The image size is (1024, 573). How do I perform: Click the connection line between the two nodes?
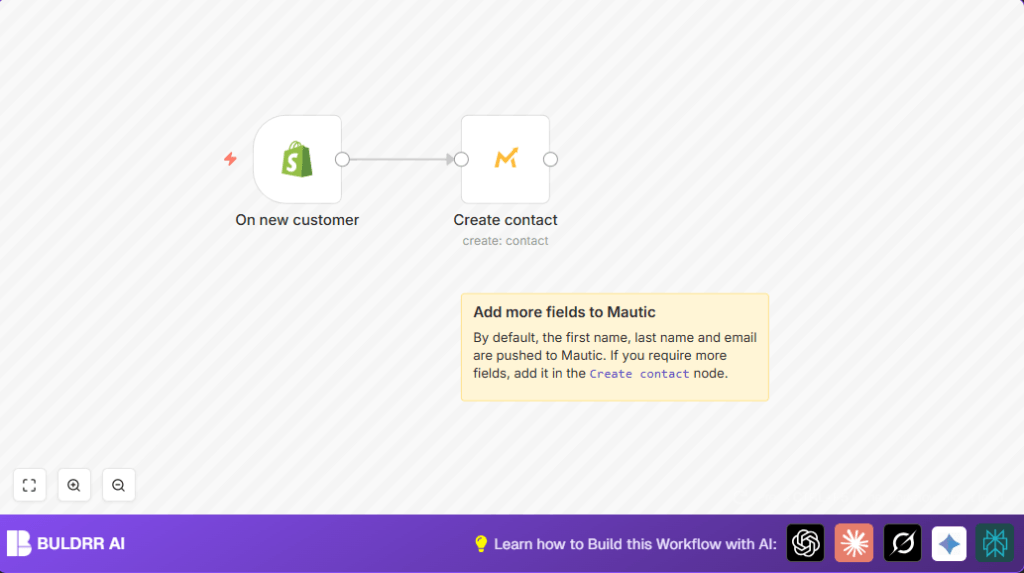coord(402,159)
